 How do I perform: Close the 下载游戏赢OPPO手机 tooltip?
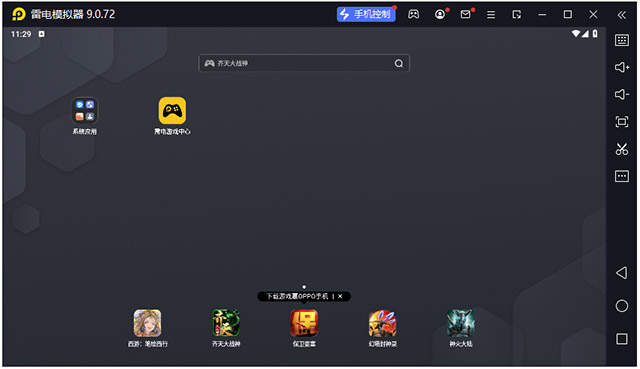[340, 296]
